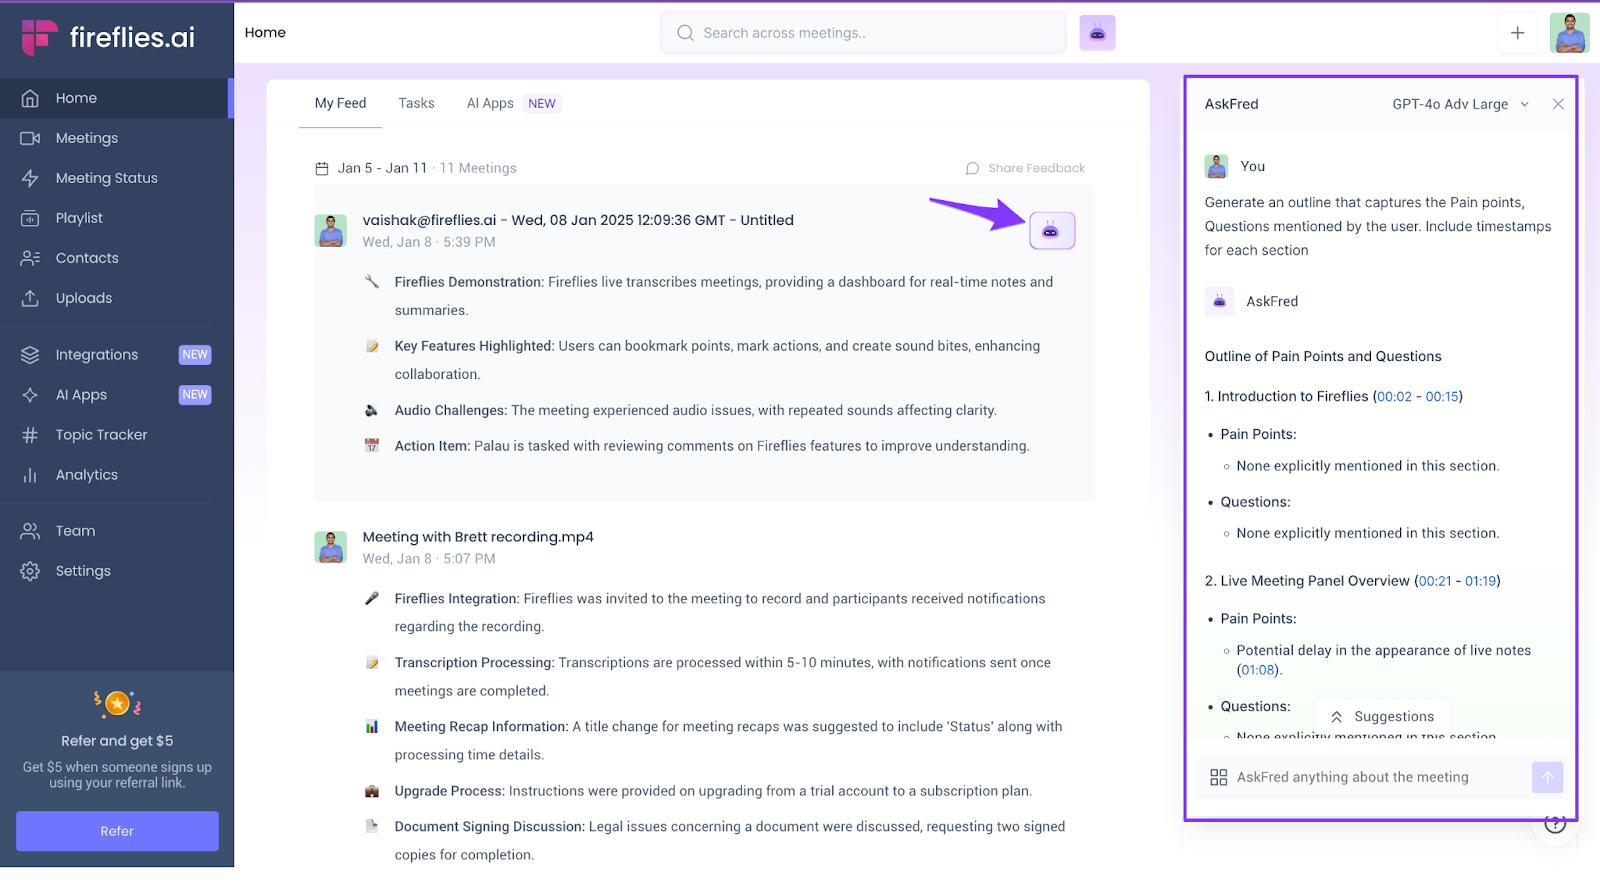Image resolution: width=1600 pixels, height=890 pixels.
Task: Click 'Outline of Pain Points and Questions' text
Action: coord(1323,357)
